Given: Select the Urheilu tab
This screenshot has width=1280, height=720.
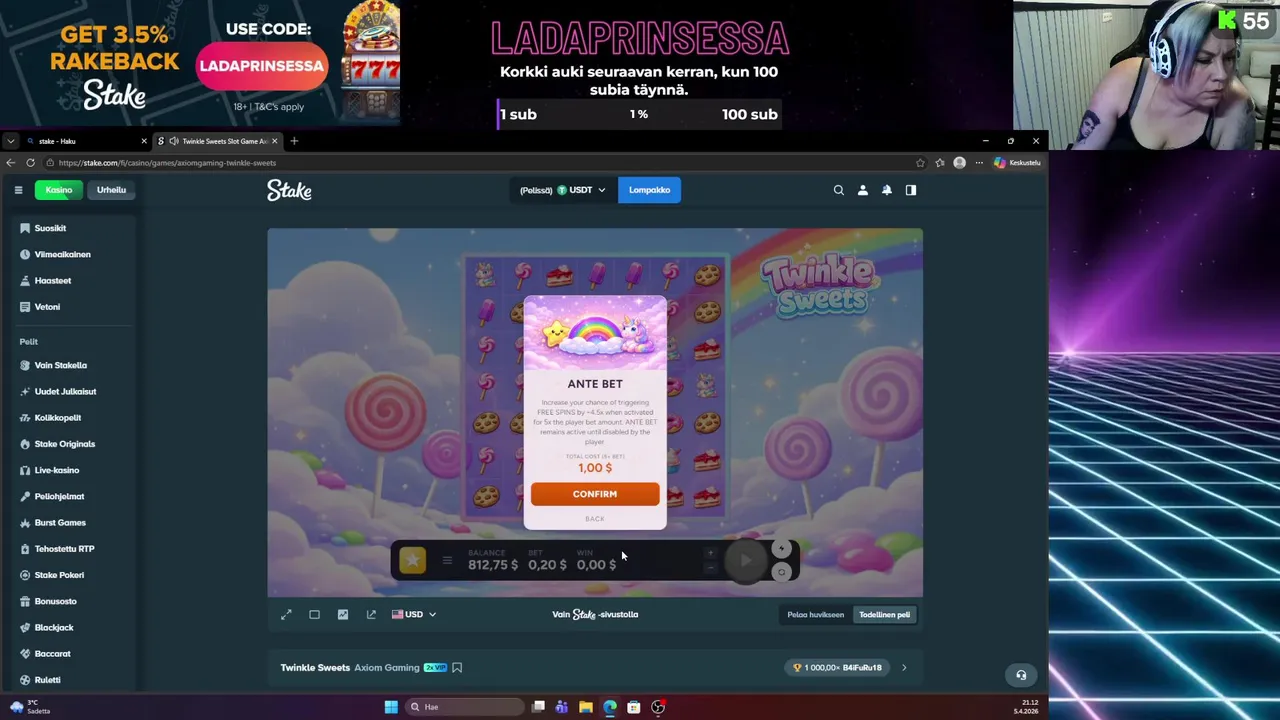Looking at the screenshot, I should coord(111,190).
